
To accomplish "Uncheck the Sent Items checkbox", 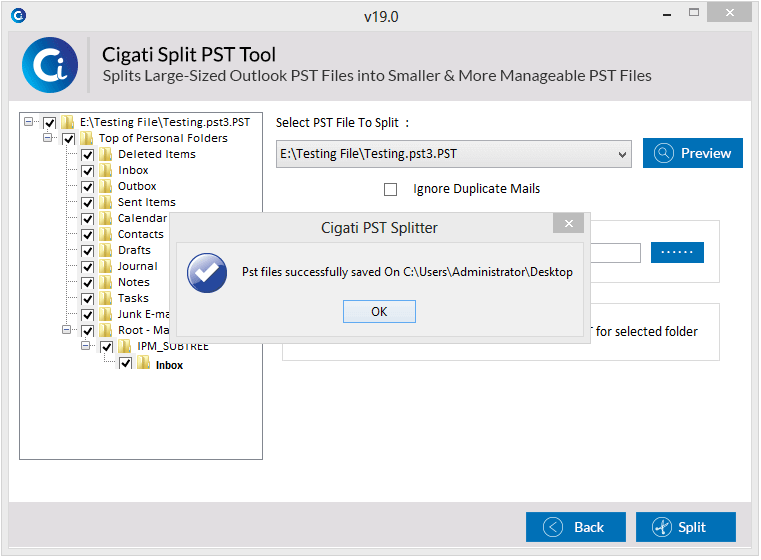I will tap(87, 203).
